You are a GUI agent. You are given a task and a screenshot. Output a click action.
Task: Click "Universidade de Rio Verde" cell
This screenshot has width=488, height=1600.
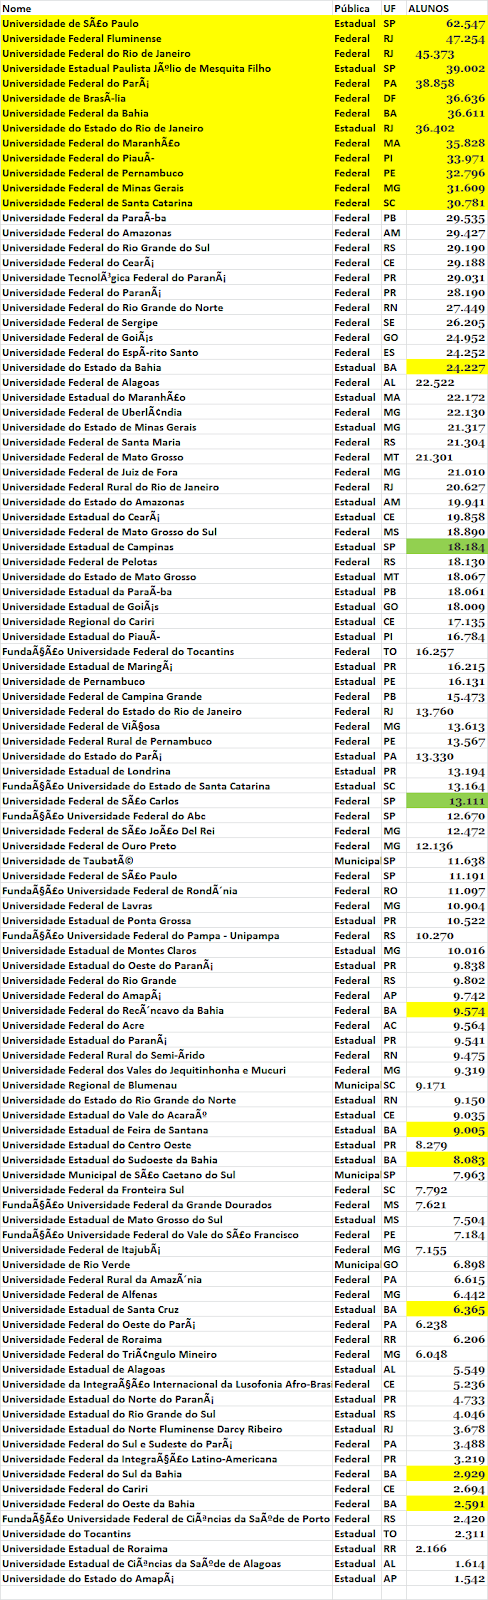pyautogui.click(x=65, y=1266)
